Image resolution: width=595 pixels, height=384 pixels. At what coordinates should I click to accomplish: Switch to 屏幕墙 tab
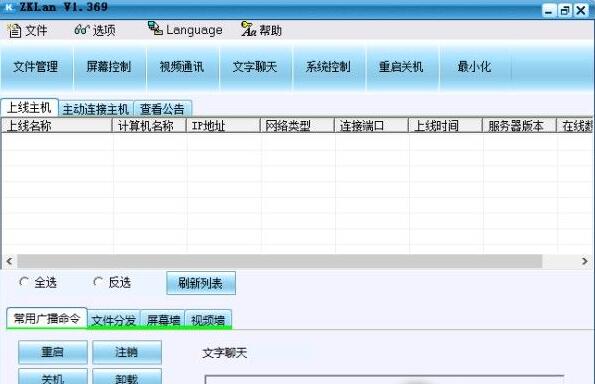(163, 320)
